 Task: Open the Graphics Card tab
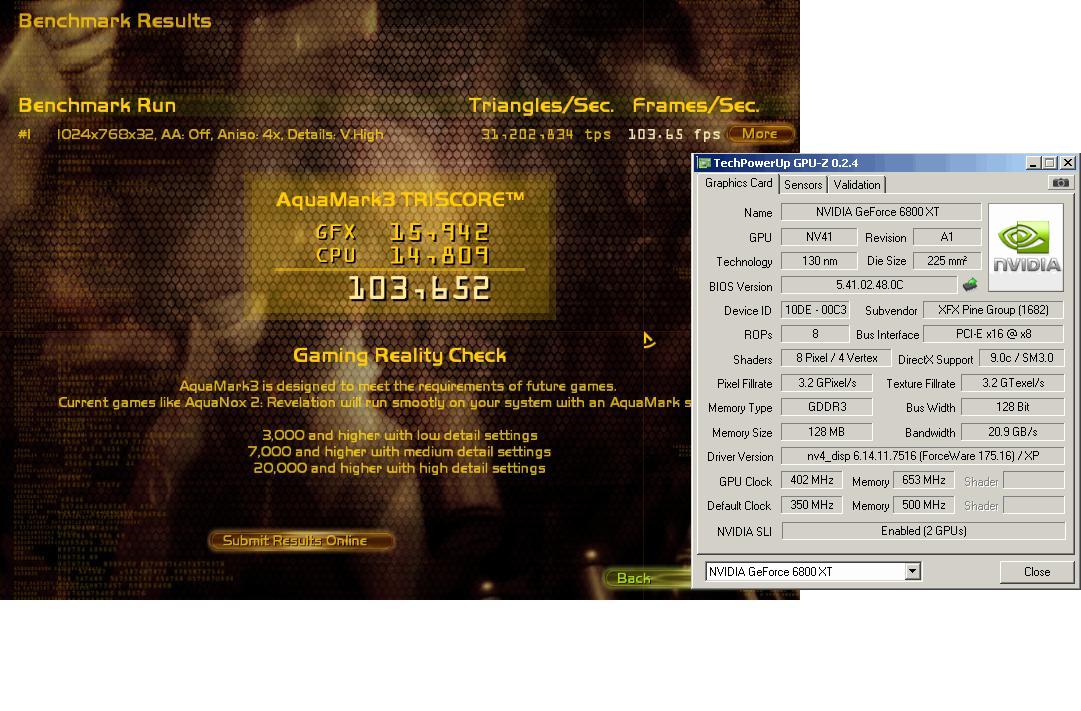coord(738,183)
